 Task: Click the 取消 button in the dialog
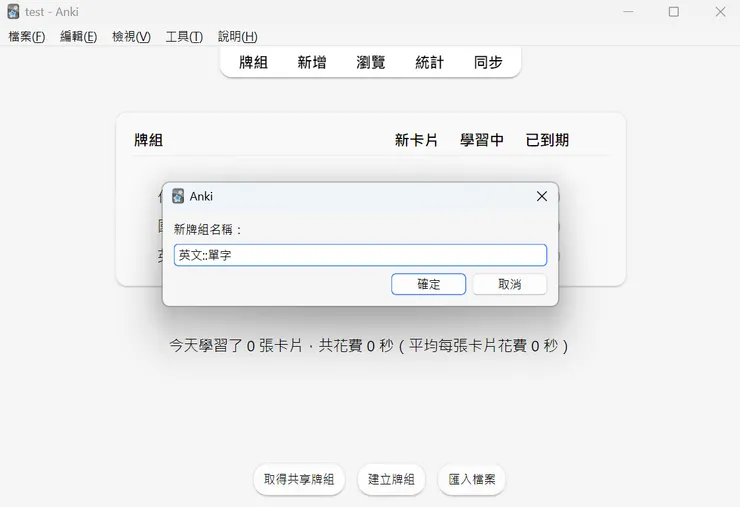click(x=510, y=284)
